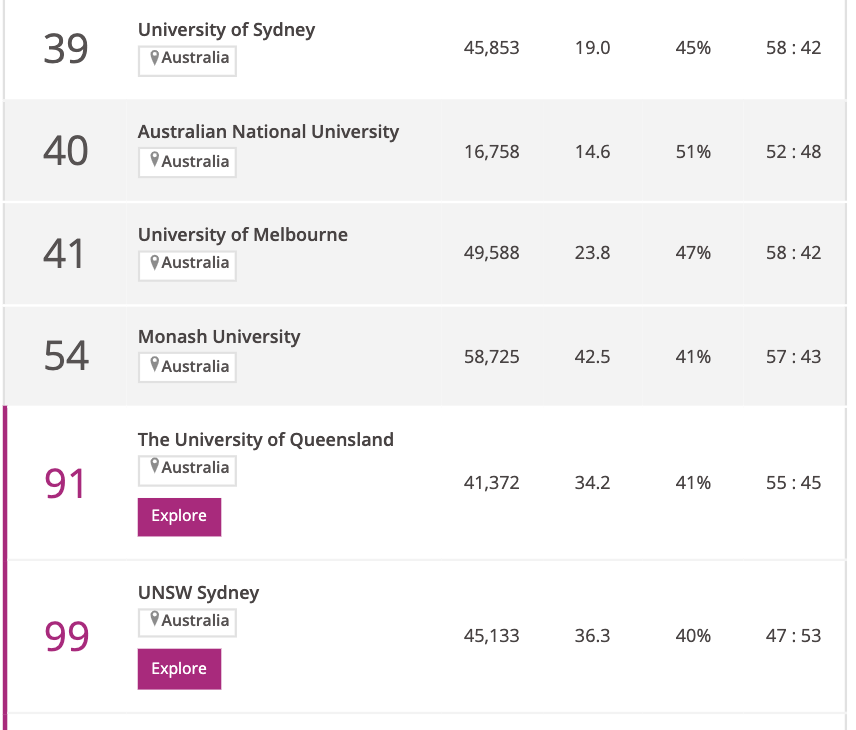Click the 52 : 48 ratio for ANU
This screenshot has width=856, height=730.
coord(794,152)
